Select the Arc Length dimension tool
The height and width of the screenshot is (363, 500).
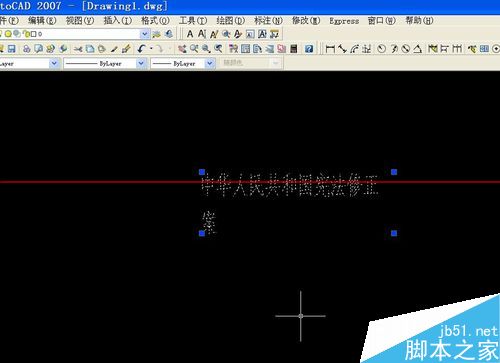click(x=355, y=49)
